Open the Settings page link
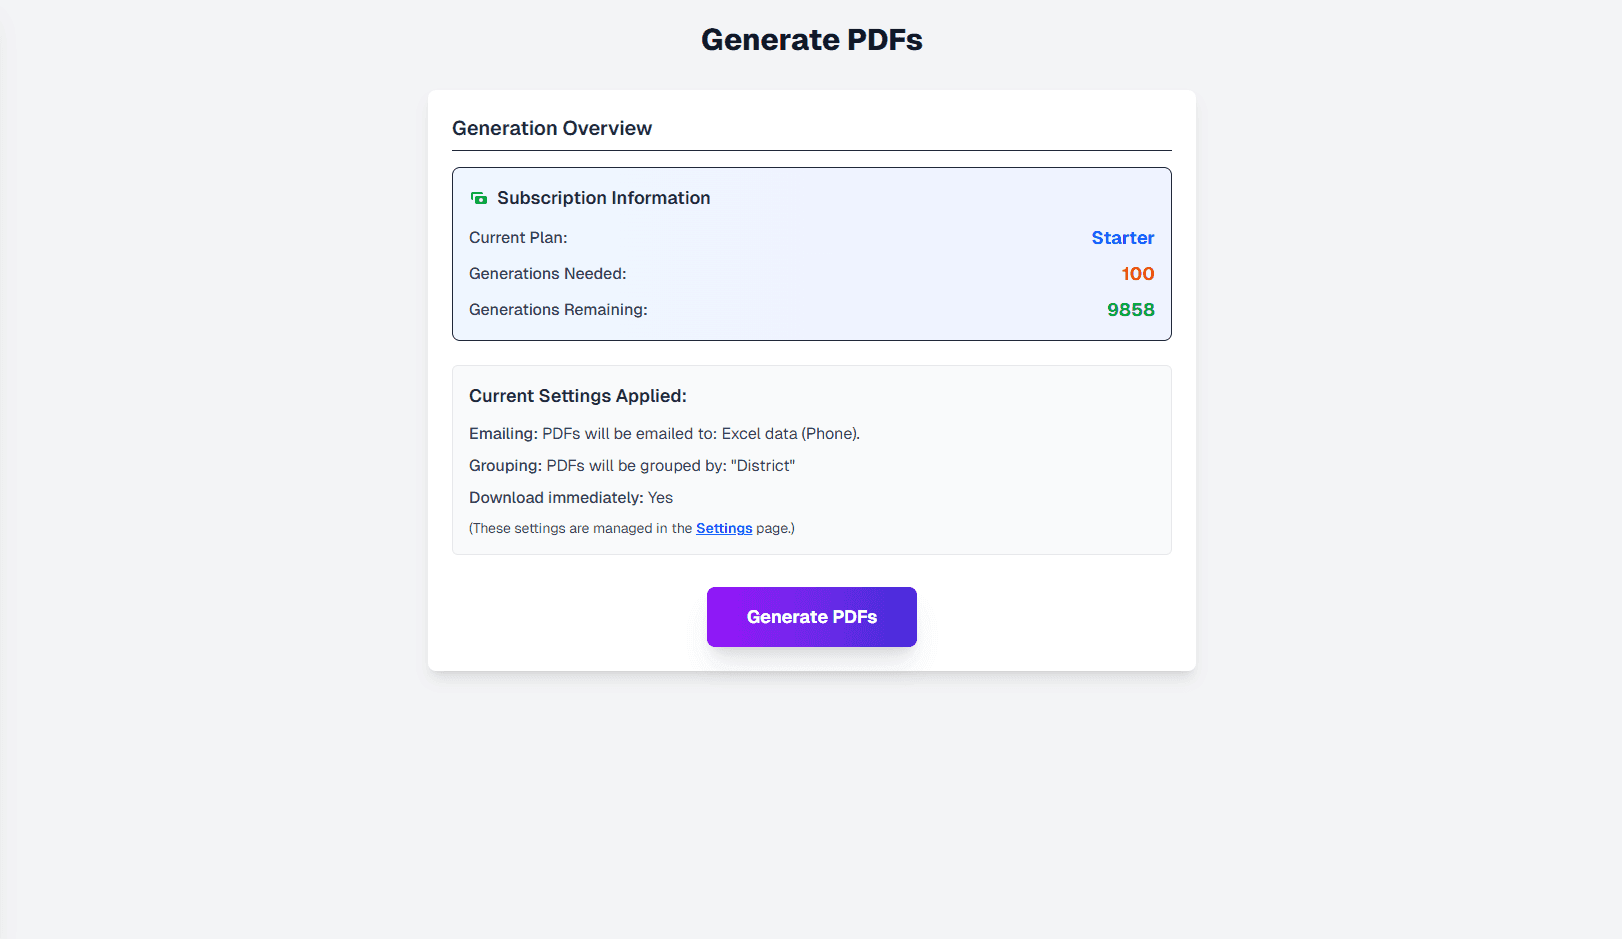 (x=724, y=528)
